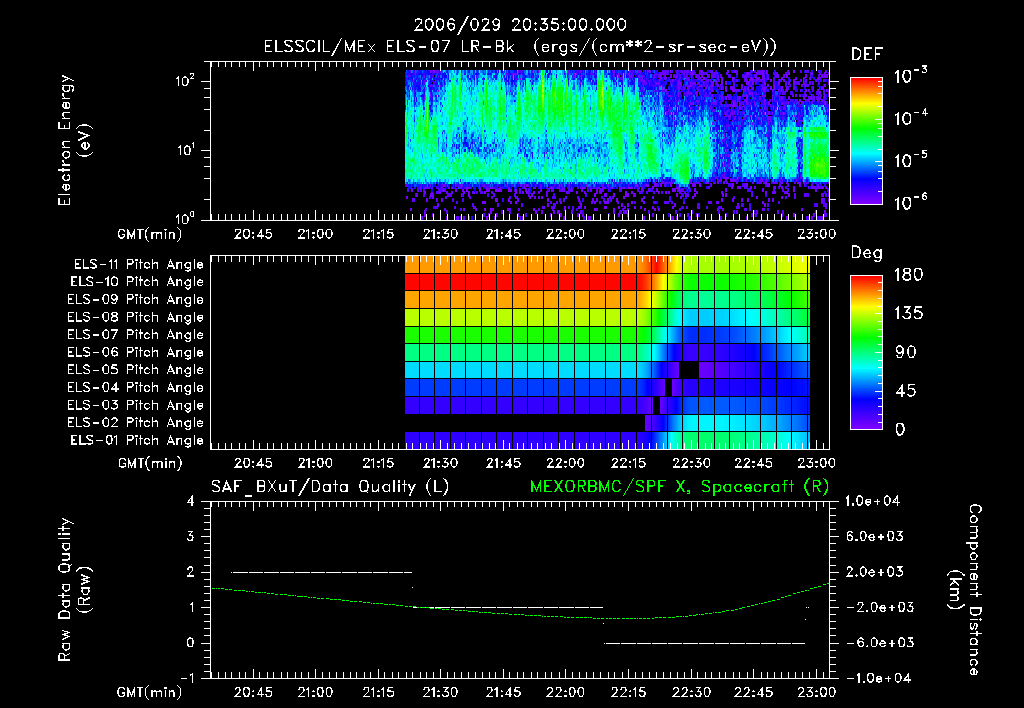1024x708 pixels.
Task: Select the ELS-04 Pitch Angle row label
Action: click(x=136, y=387)
